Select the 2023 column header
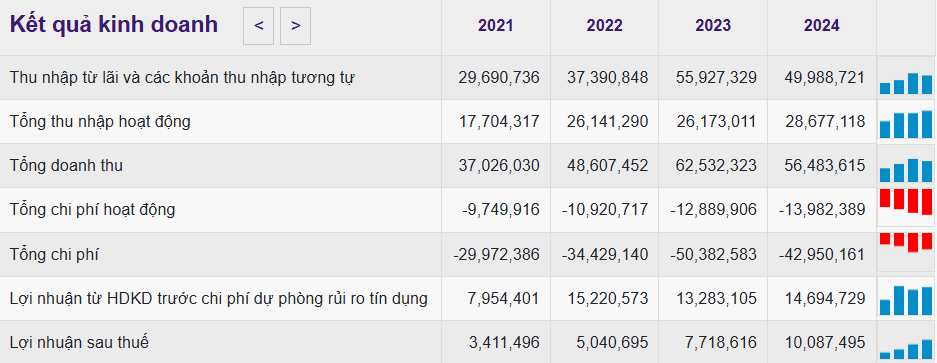The image size is (937, 363). point(713,26)
